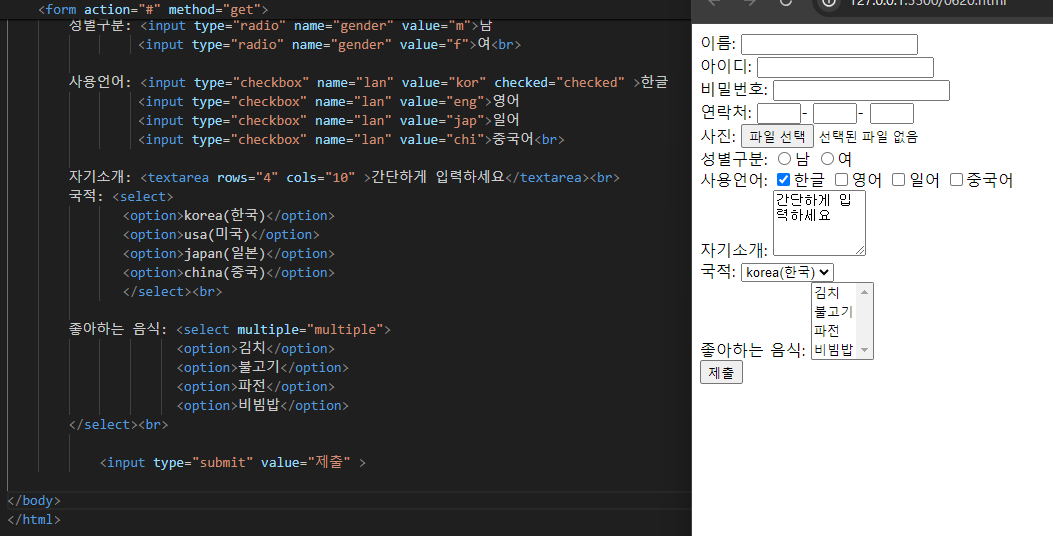Click the value="chi" checkbox code line
Viewport: 1053px width, 536px height.
click(x=351, y=139)
